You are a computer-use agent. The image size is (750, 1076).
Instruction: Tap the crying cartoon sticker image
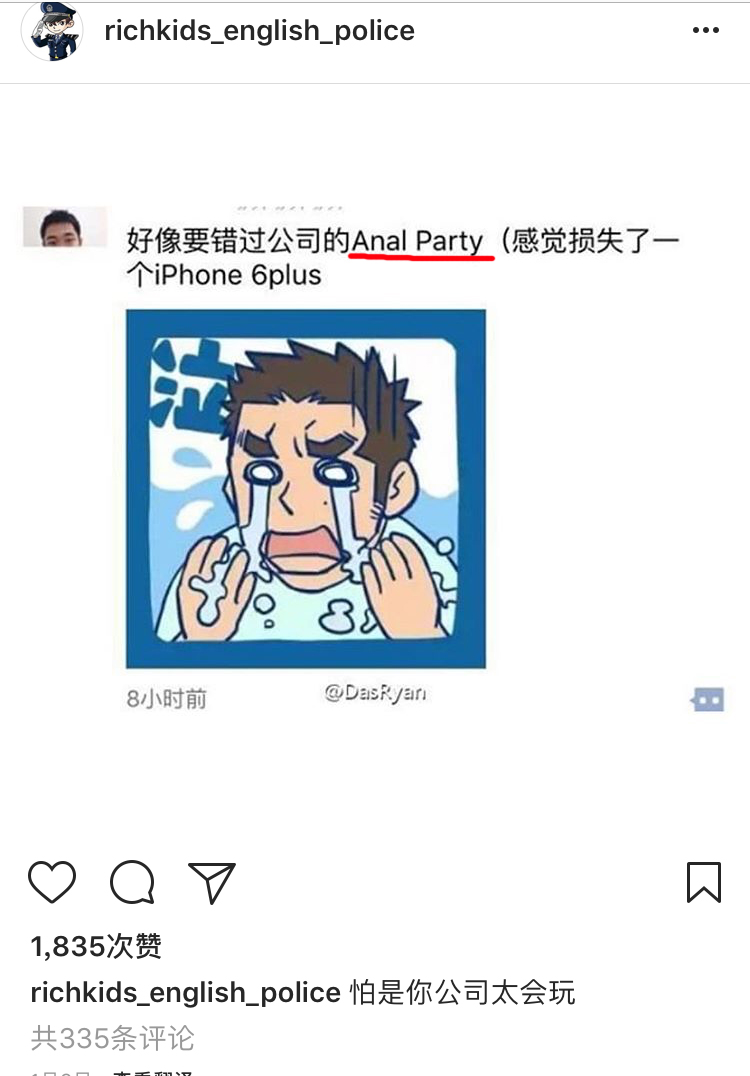(306, 489)
